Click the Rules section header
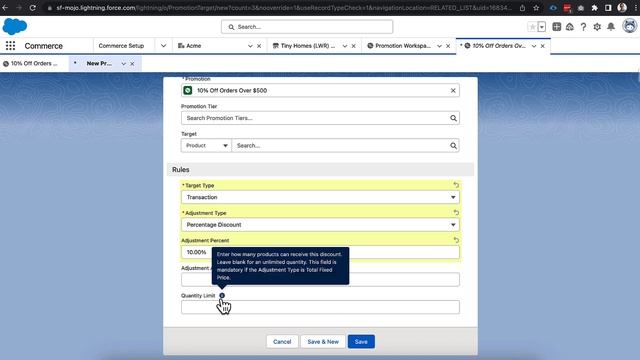 pos(320,169)
